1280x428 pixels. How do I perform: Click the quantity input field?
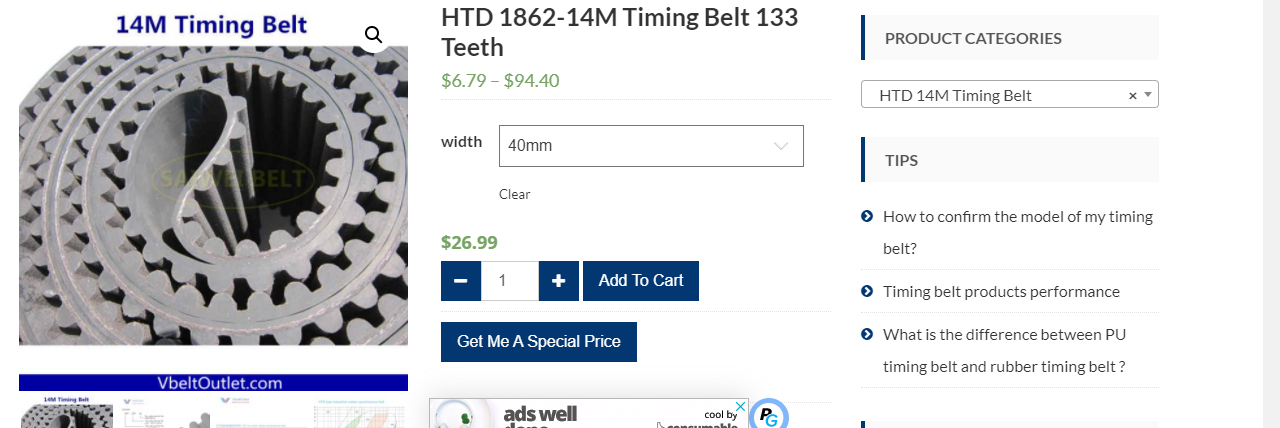coord(510,281)
